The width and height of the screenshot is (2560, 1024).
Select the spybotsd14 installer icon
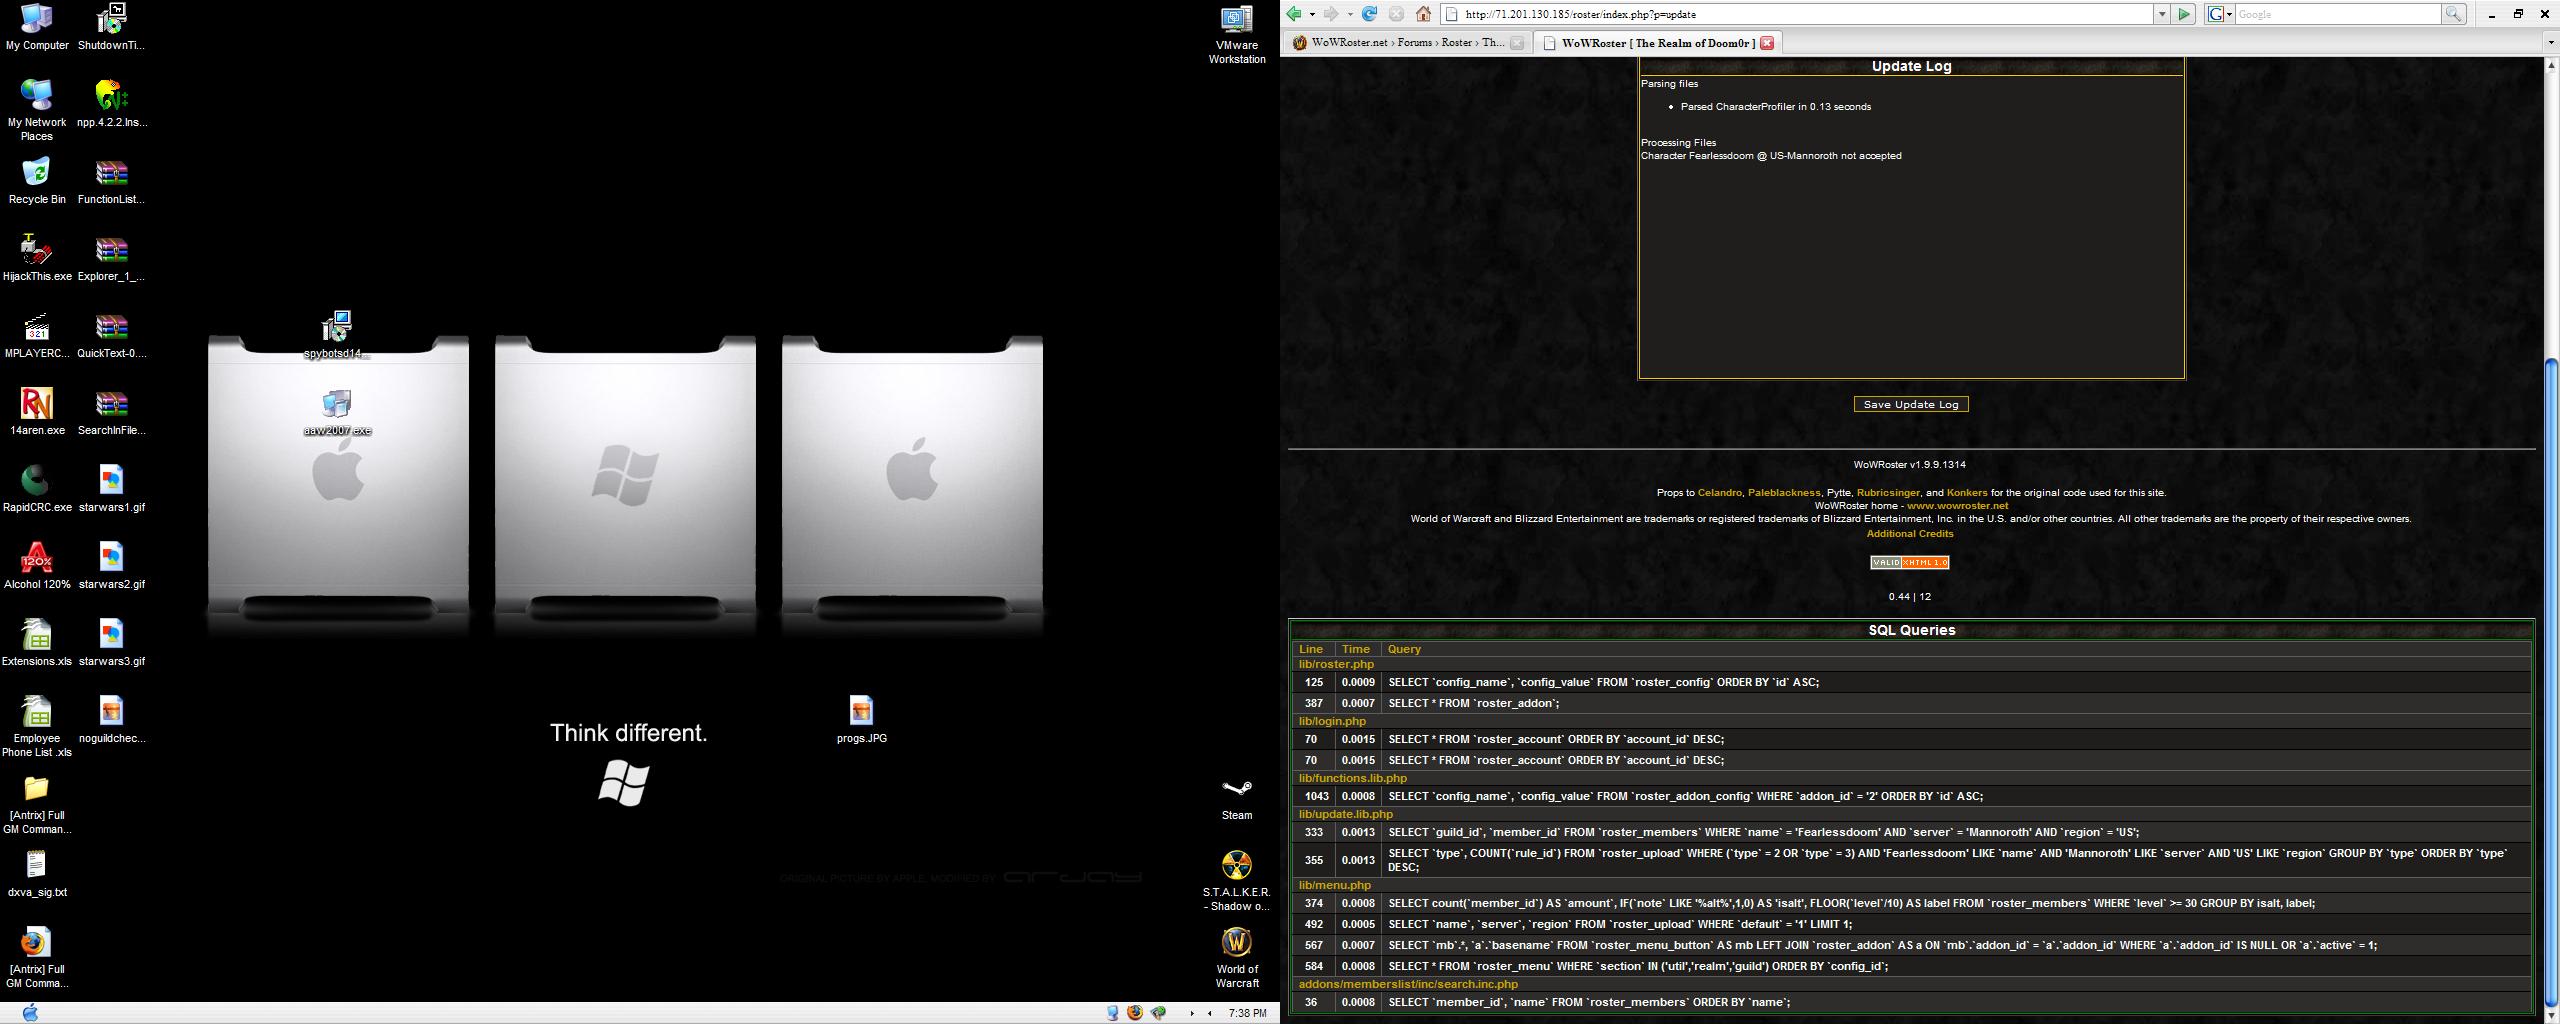pos(337,334)
